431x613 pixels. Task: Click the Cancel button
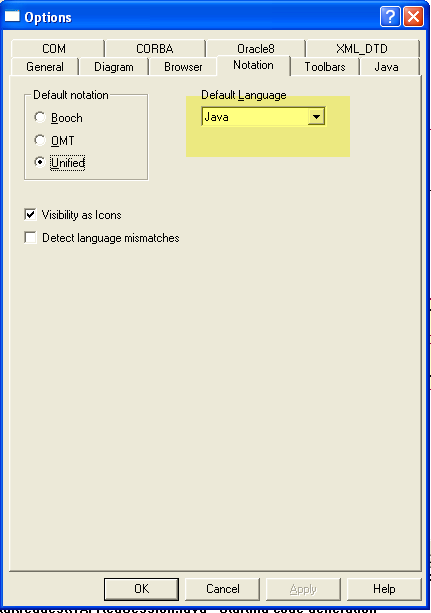click(223, 589)
